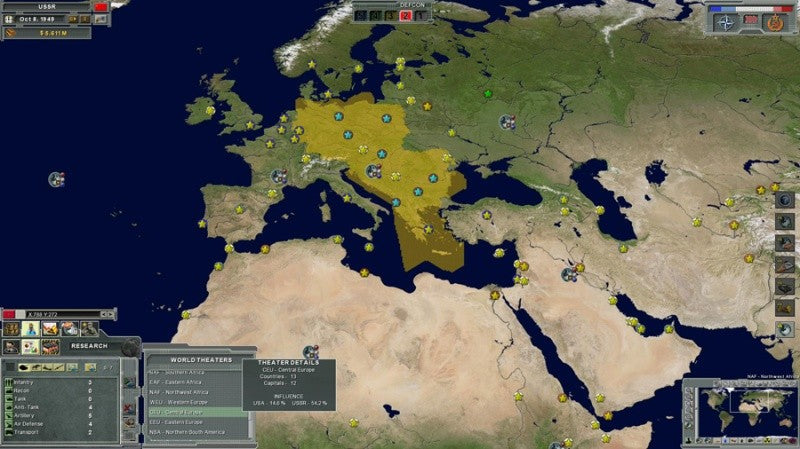
Task: Click the NATO compass emblem
Action: (725, 22)
